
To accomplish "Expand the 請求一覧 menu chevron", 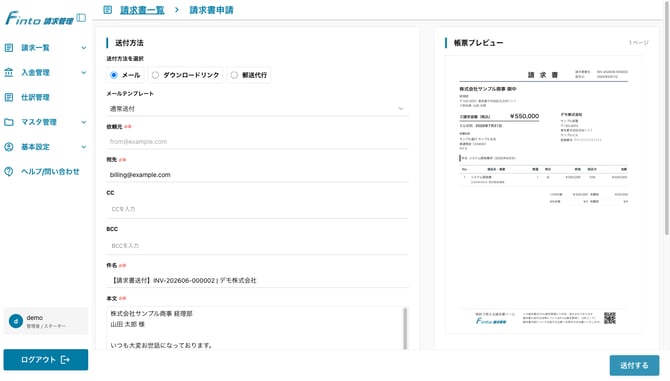I will 84,48.
